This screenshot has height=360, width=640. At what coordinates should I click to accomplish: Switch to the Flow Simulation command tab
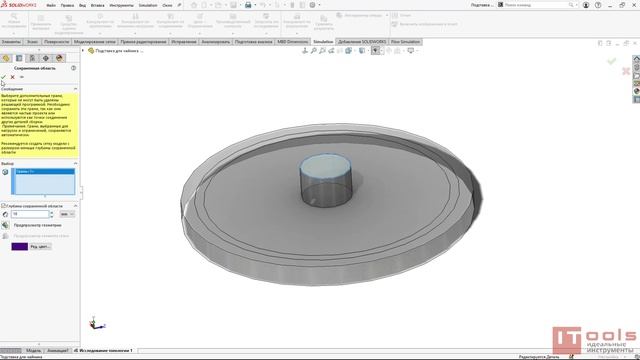(405, 42)
